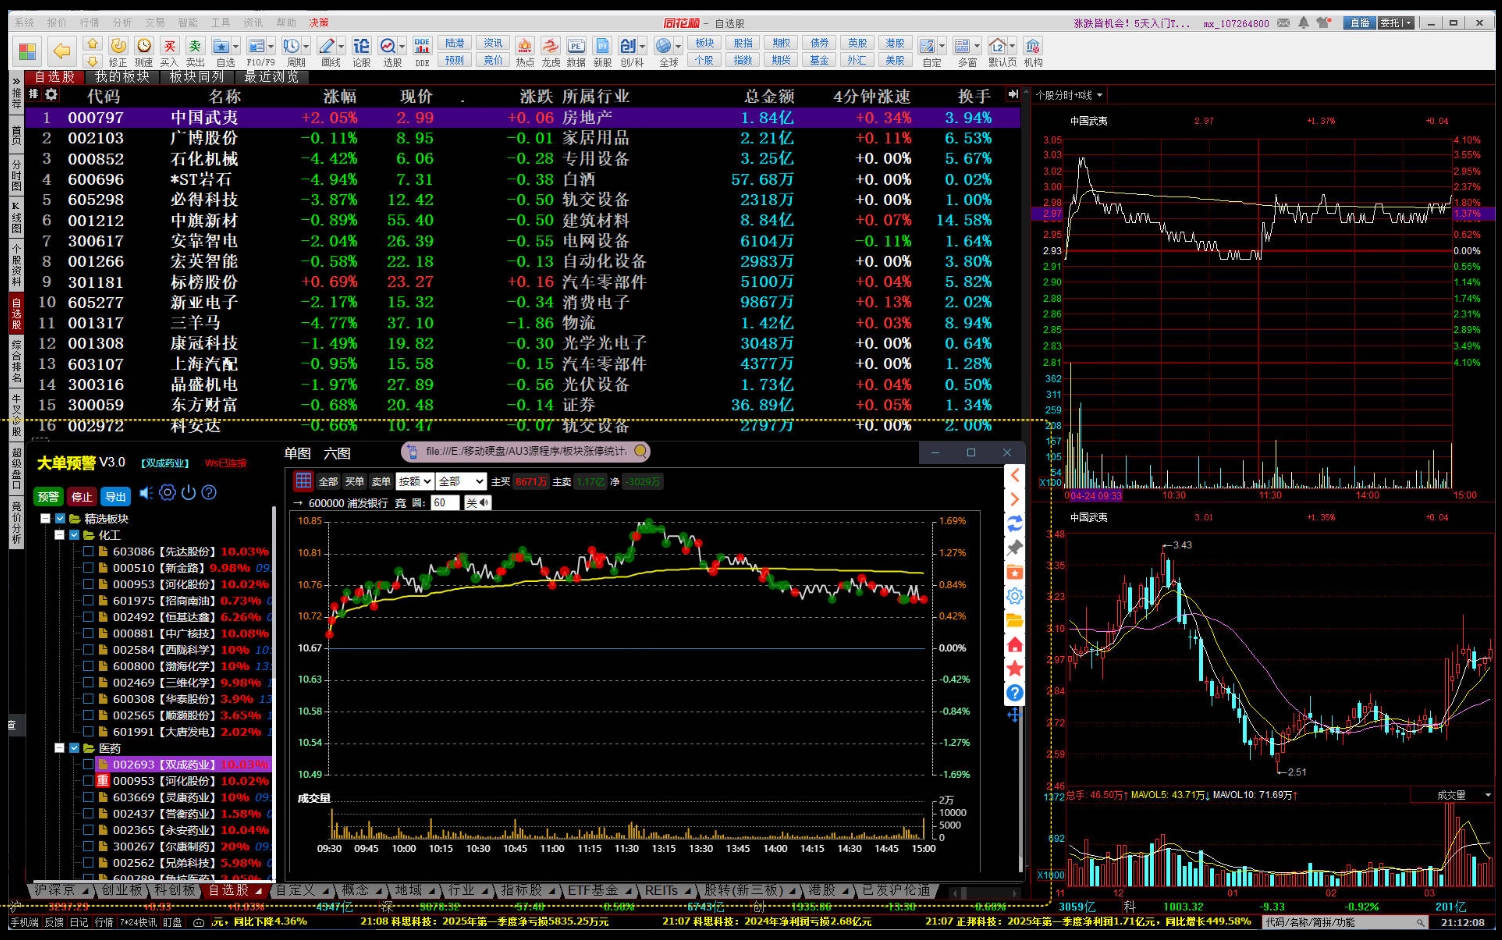Check the 603086 先达股份 checkbox
This screenshot has width=1502, height=940.
(88, 551)
